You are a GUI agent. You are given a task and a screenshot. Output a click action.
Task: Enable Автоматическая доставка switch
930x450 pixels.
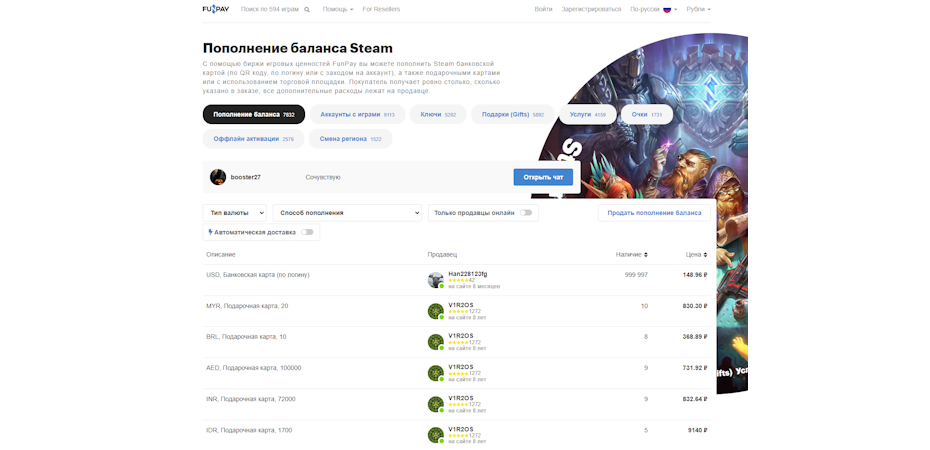click(307, 232)
